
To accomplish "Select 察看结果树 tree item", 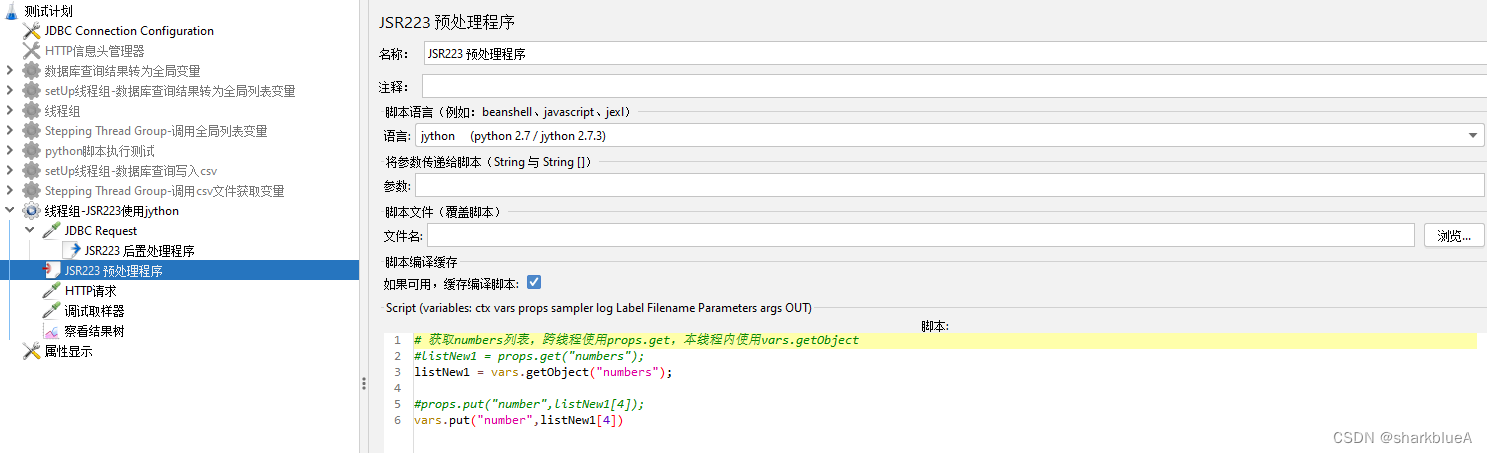I will point(94,330).
